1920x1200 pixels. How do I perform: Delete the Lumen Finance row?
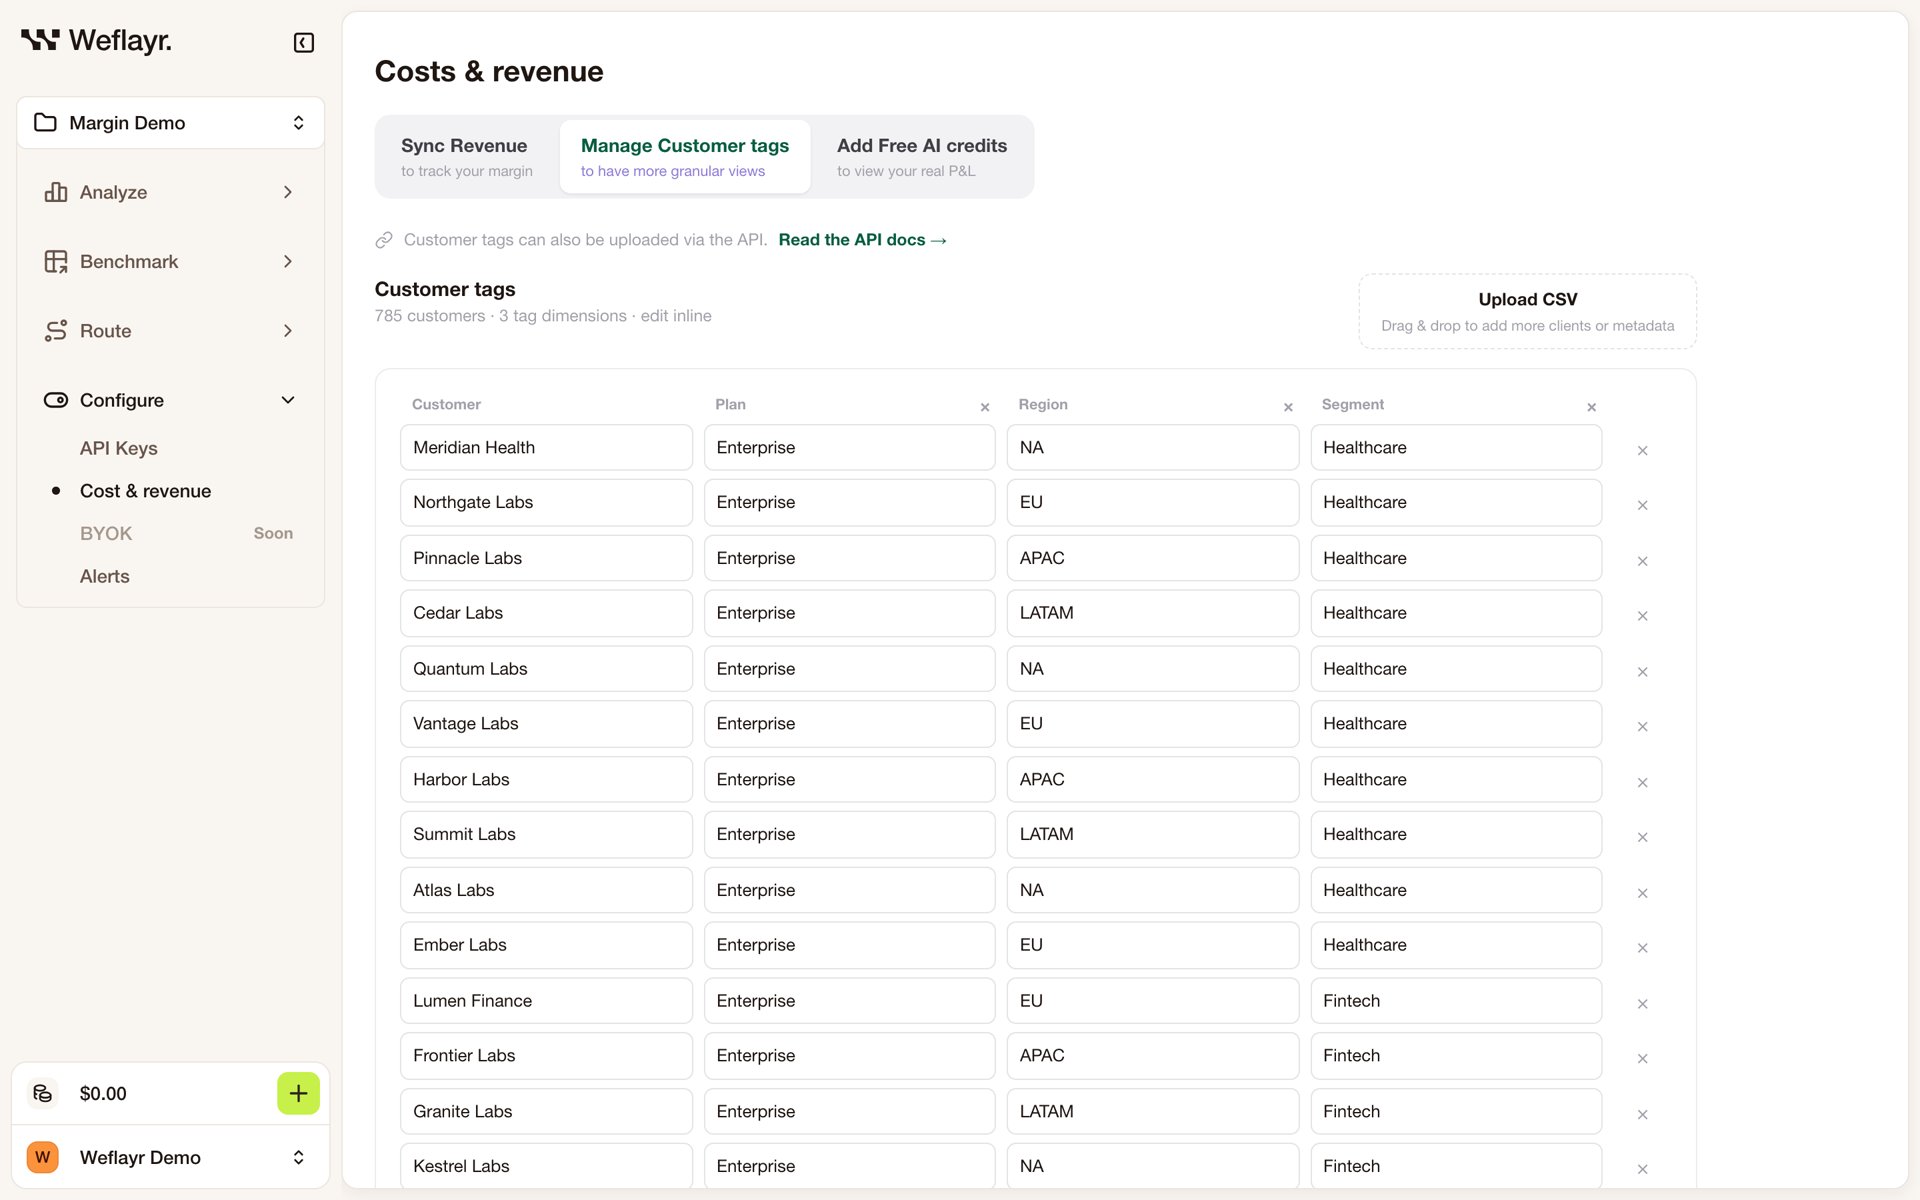pos(1642,1004)
